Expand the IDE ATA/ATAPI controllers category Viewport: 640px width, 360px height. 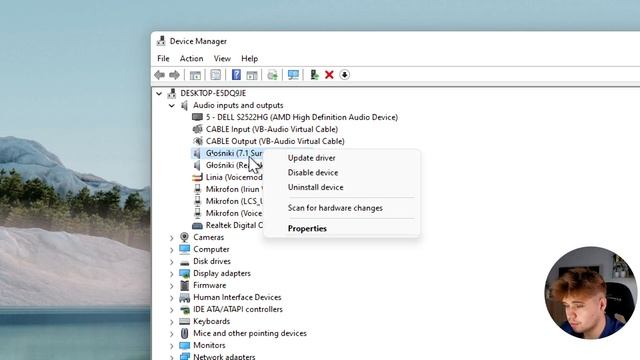click(x=172, y=310)
